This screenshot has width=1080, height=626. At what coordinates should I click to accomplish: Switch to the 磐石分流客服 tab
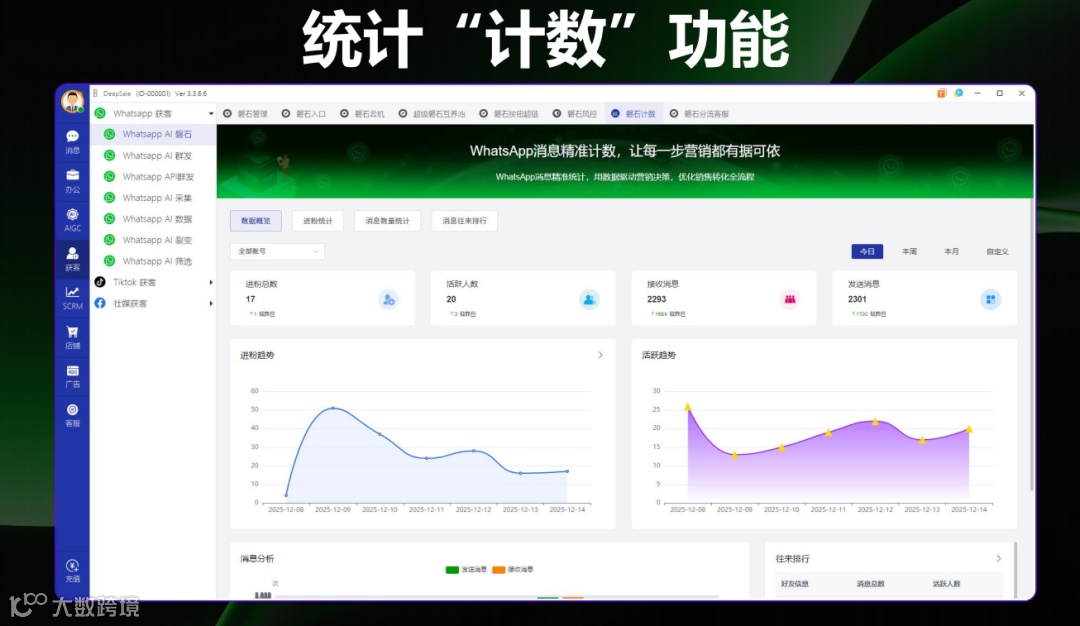tap(699, 114)
